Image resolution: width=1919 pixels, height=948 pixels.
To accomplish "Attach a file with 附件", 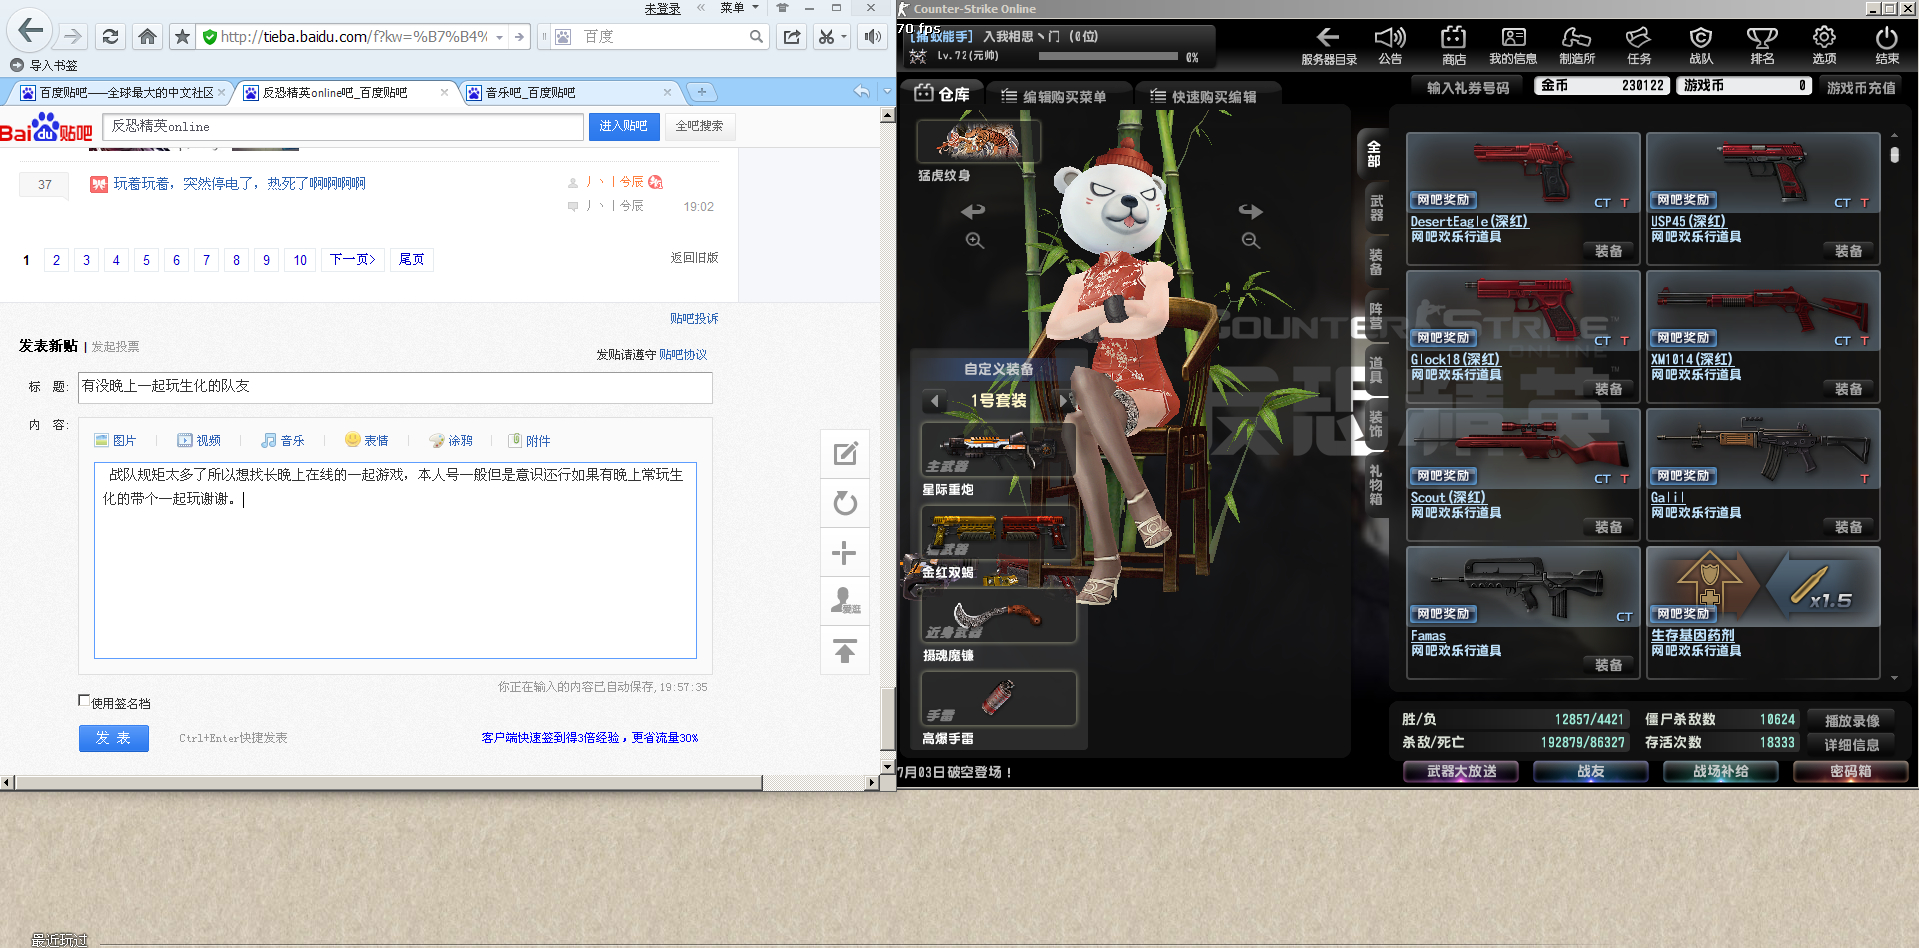I will (x=529, y=441).
